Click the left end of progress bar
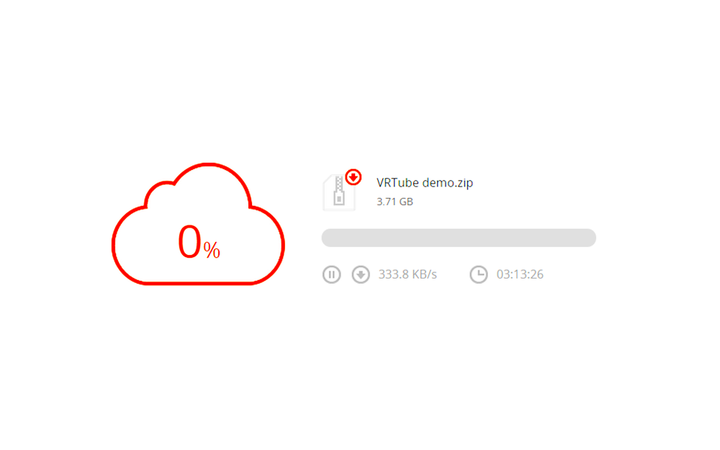Screen dimensions: 720x450 click(327, 238)
